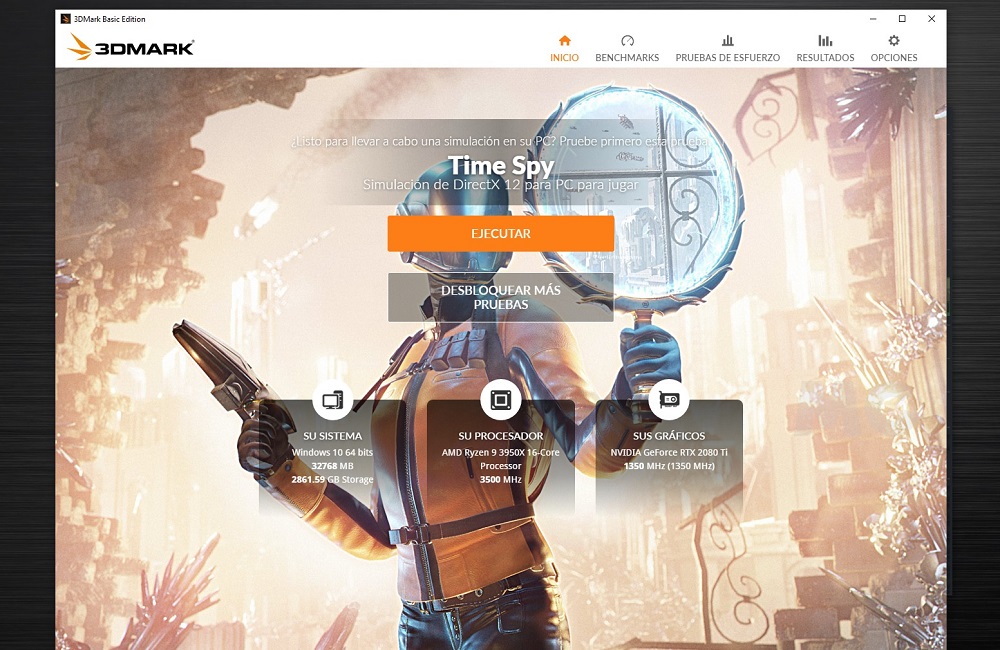
Task: Select the Pruebas de Esfuerzo chart icon
Action: pos(727,41)
